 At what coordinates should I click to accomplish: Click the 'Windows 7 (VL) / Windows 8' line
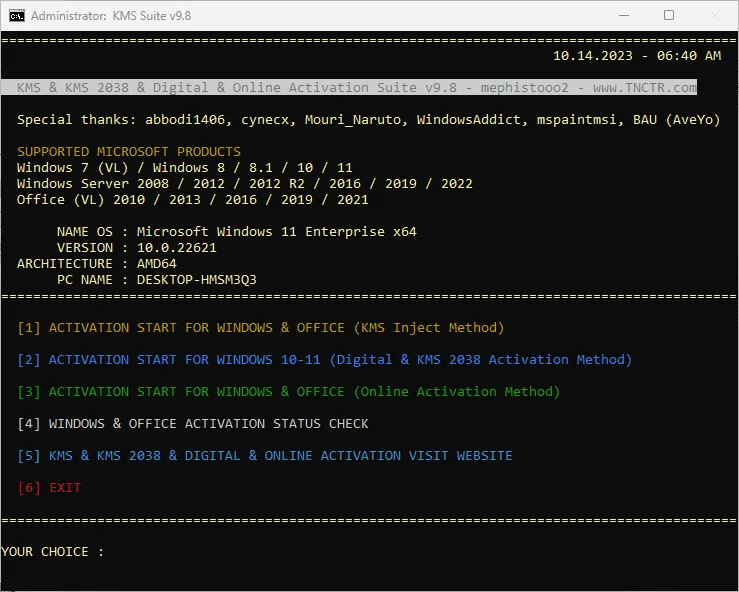click(x=184, y=168)
